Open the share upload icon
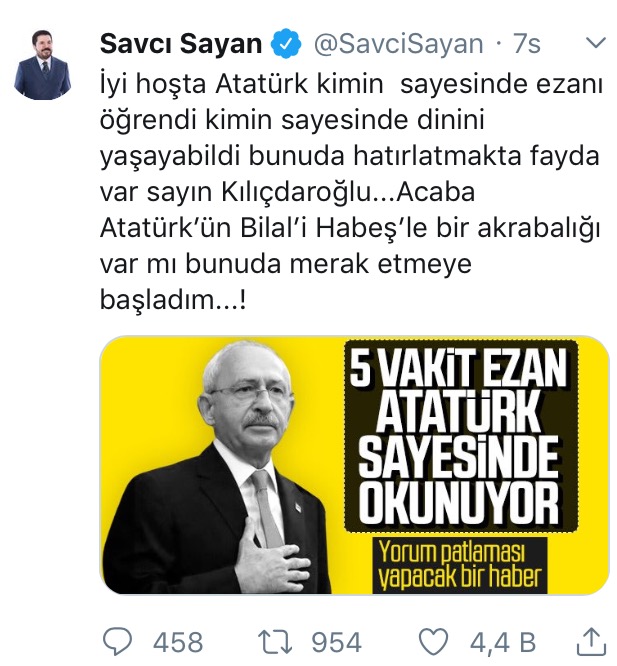Image resolution: width=617 pixels, height=666 pixels. 591,642
